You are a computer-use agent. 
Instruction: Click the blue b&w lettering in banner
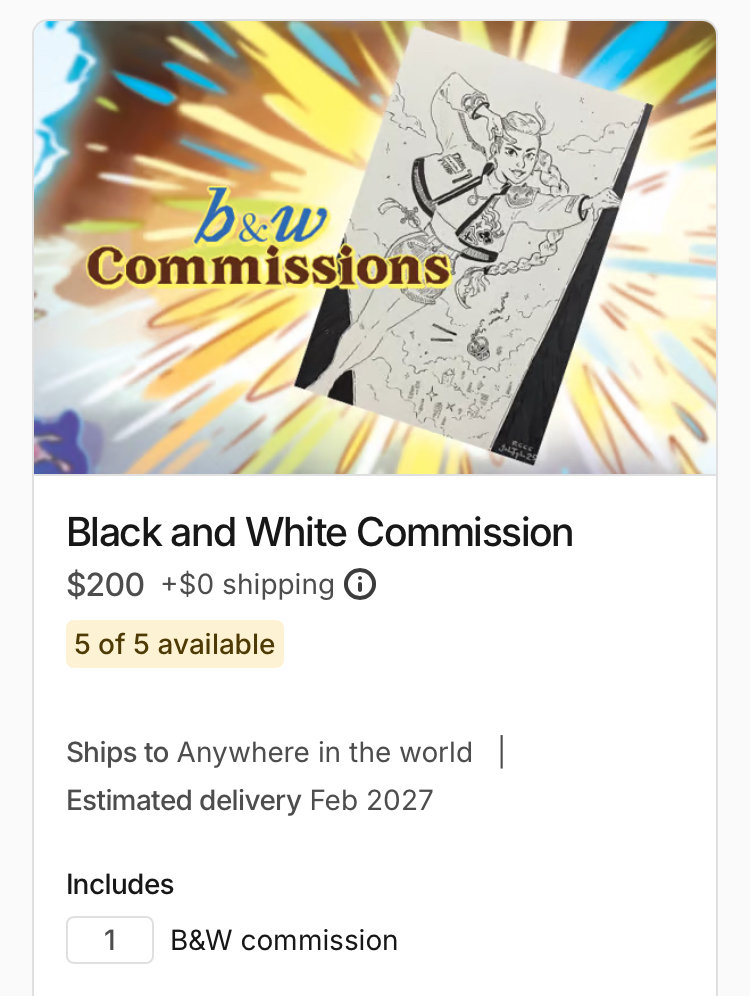[x=263, y=215]
